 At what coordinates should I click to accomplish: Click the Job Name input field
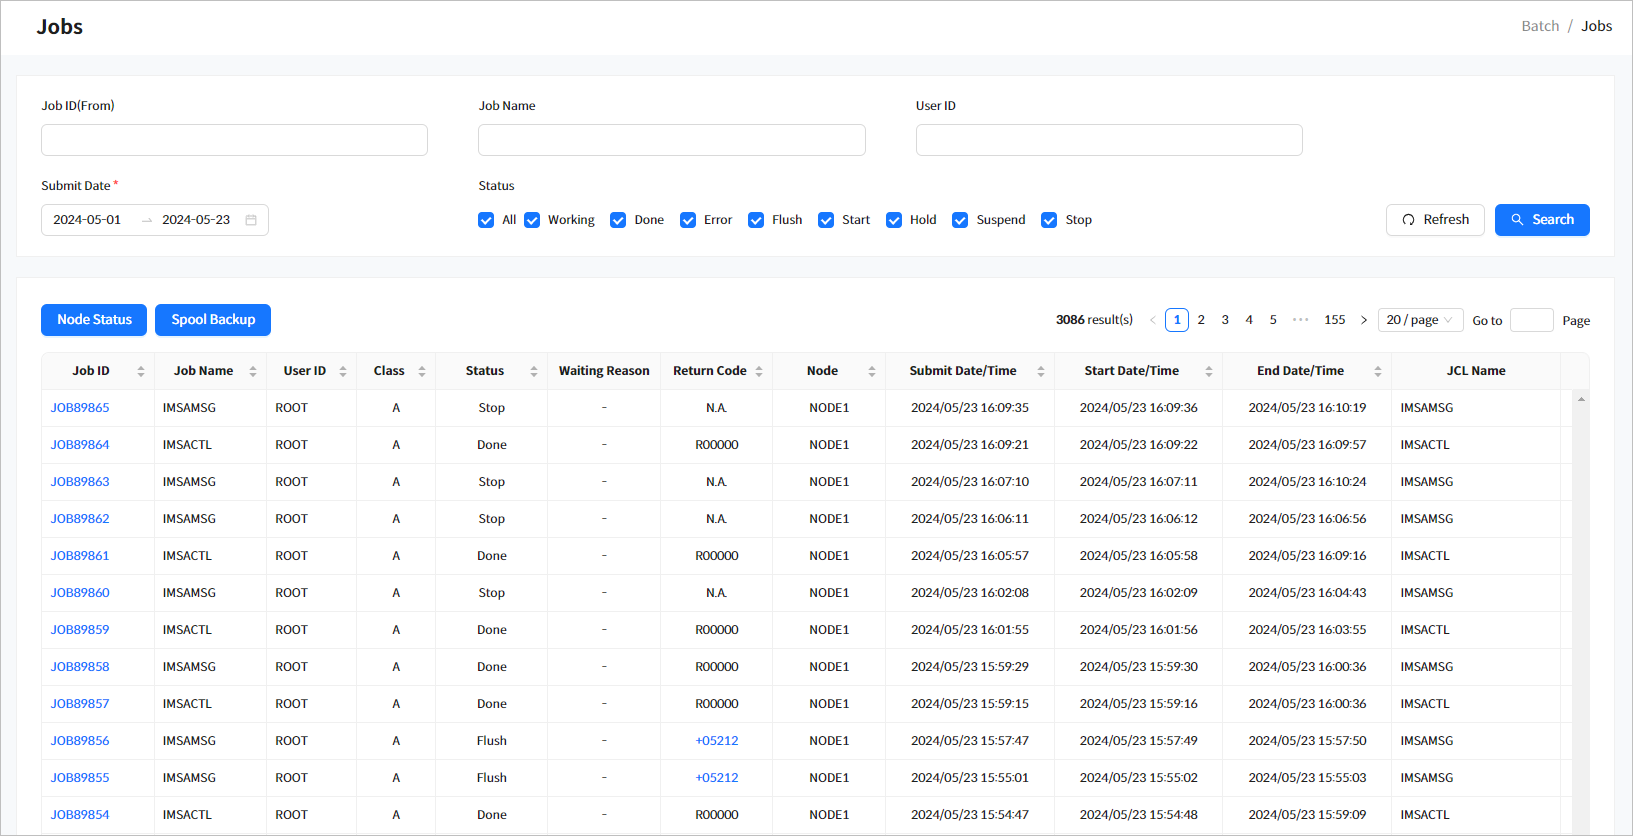[x=671, y=140]
